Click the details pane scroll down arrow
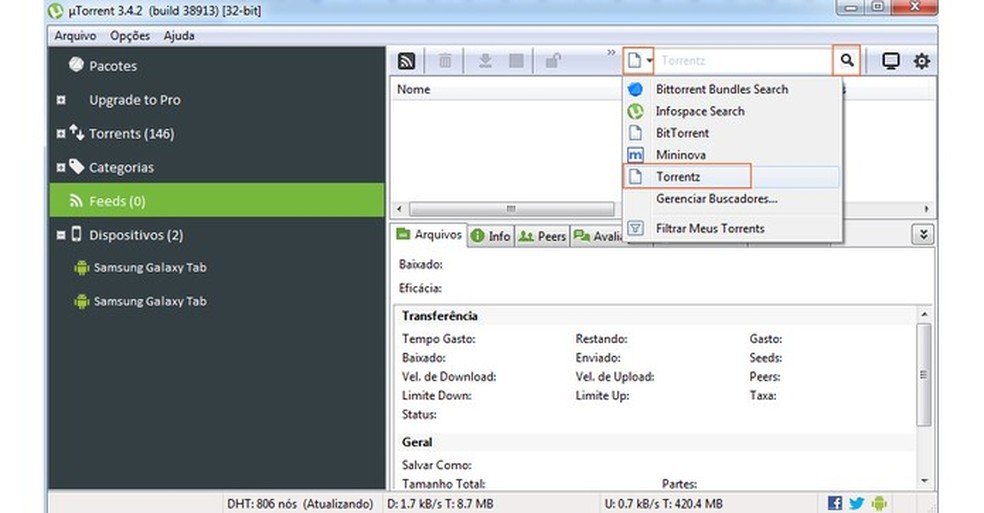 tap(924, 481)
